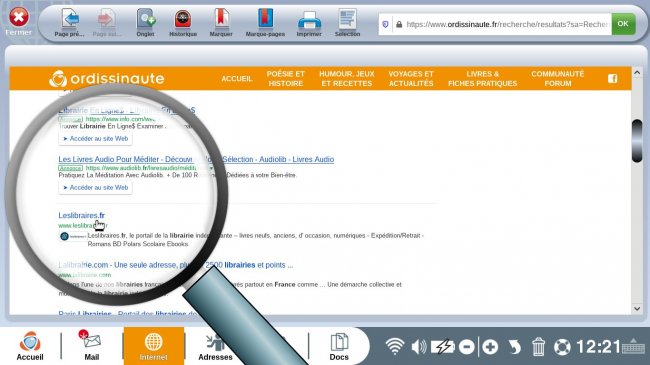The image size is (650, 365).
Task: Click the speaker volume icon
Action: coord(419,347)
